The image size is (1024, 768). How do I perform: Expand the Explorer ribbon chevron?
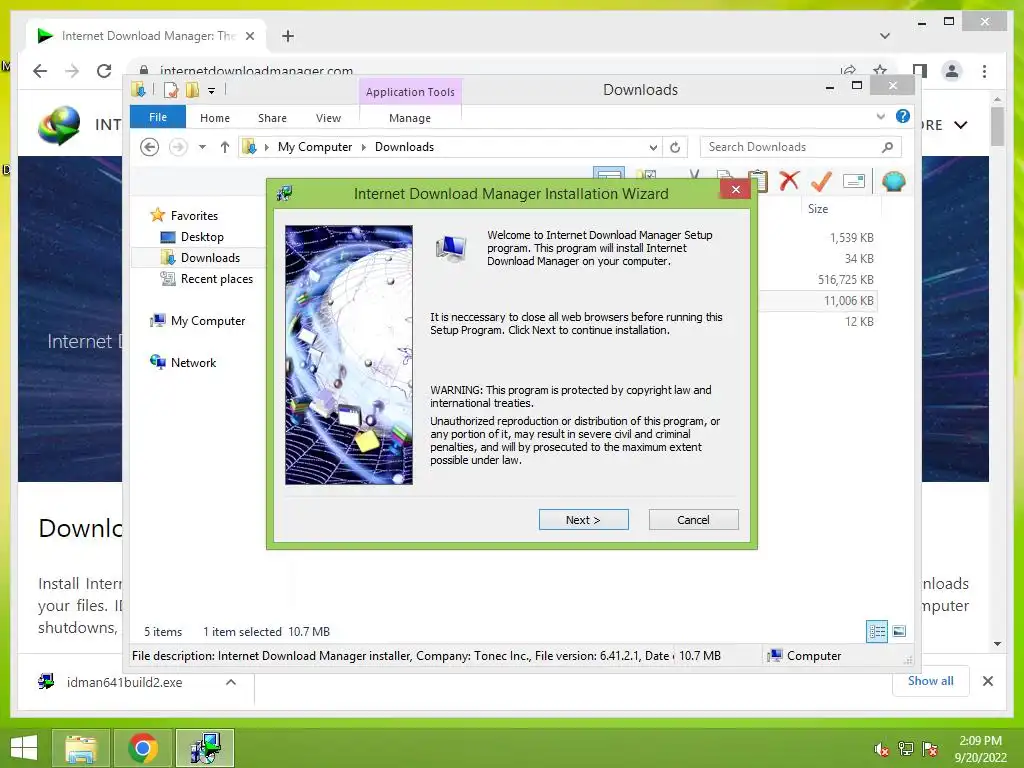click(881, 116)
